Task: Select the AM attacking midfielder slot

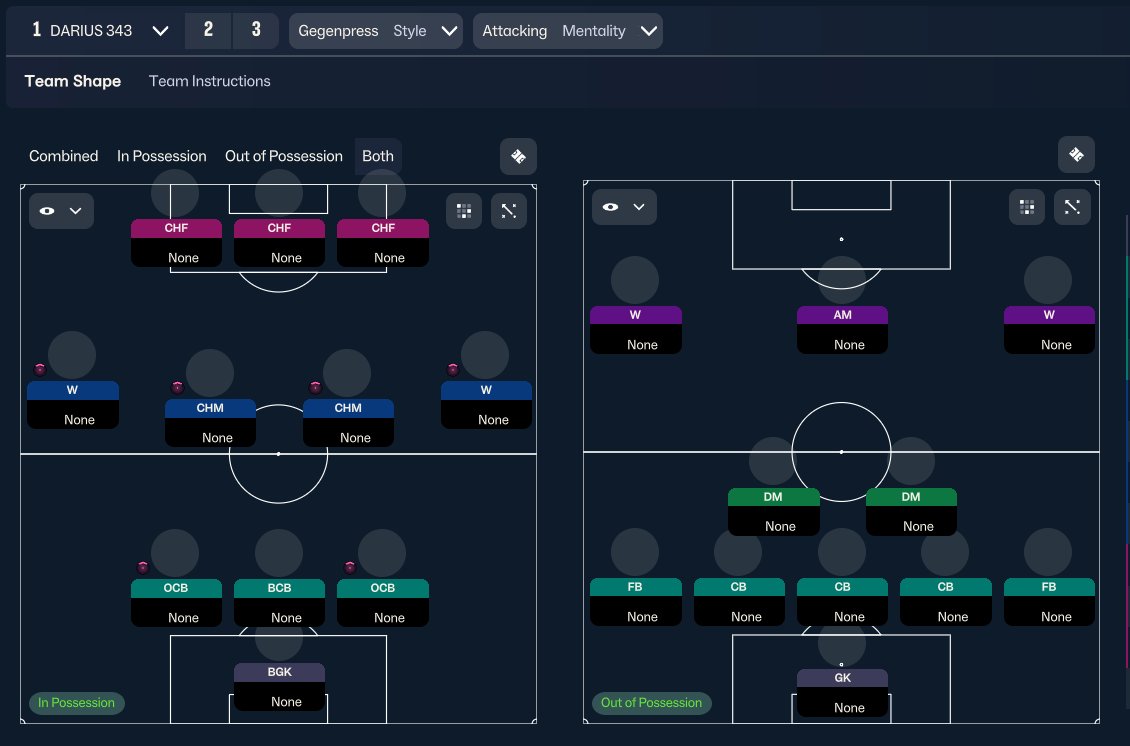Action: 842,330
